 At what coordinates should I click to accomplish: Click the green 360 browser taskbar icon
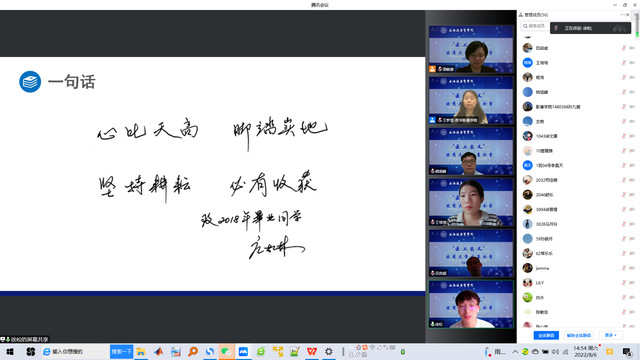click(261, 351)
